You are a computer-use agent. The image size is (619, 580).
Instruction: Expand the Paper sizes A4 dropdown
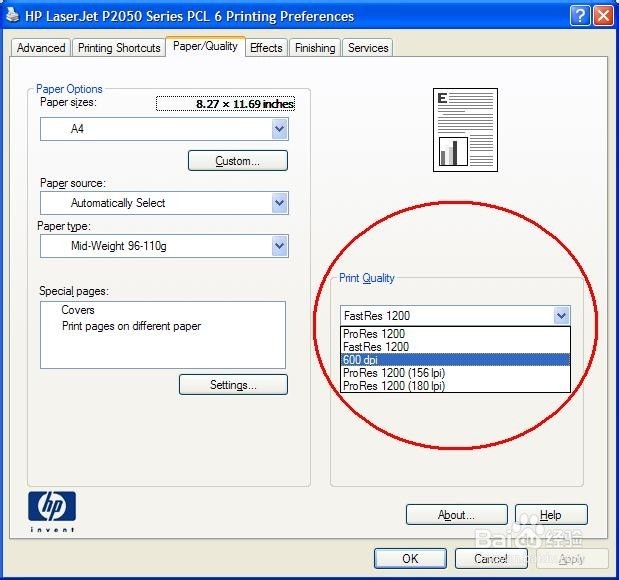point(279,129)
